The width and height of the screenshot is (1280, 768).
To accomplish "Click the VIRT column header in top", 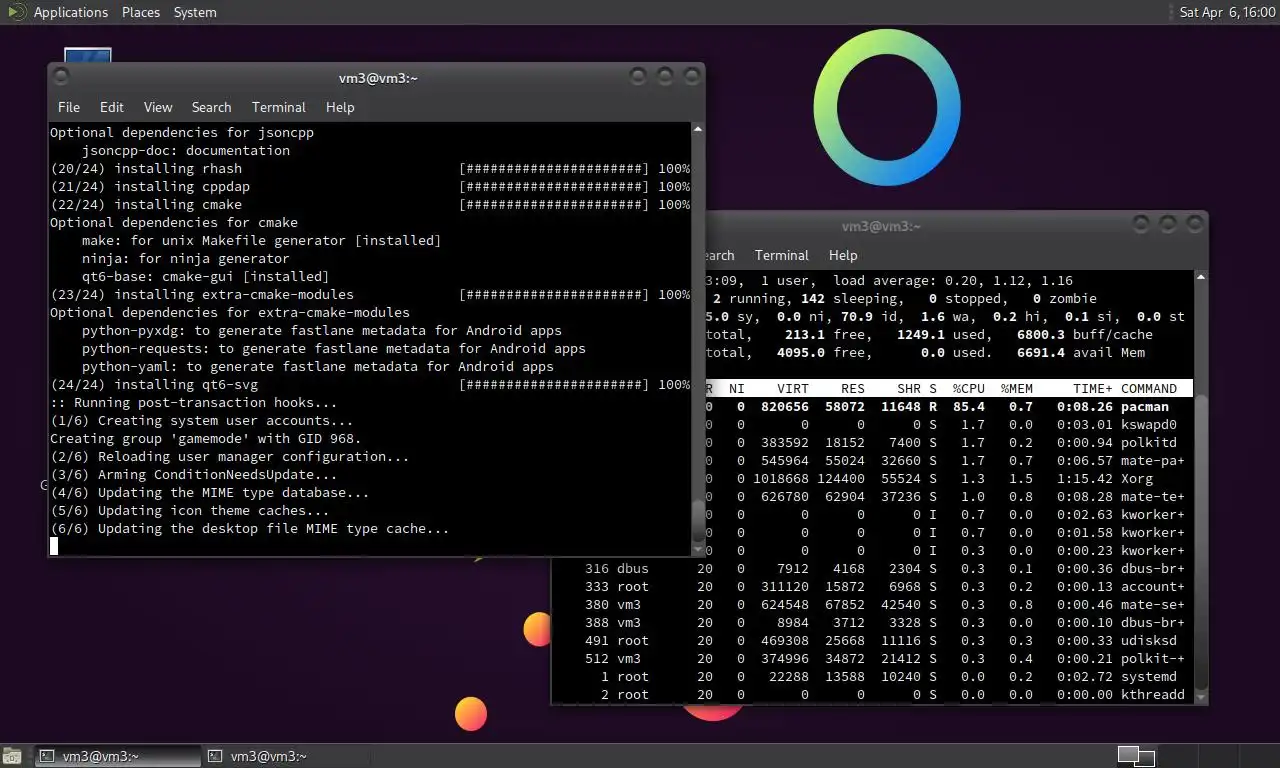I will coord(793,388).
